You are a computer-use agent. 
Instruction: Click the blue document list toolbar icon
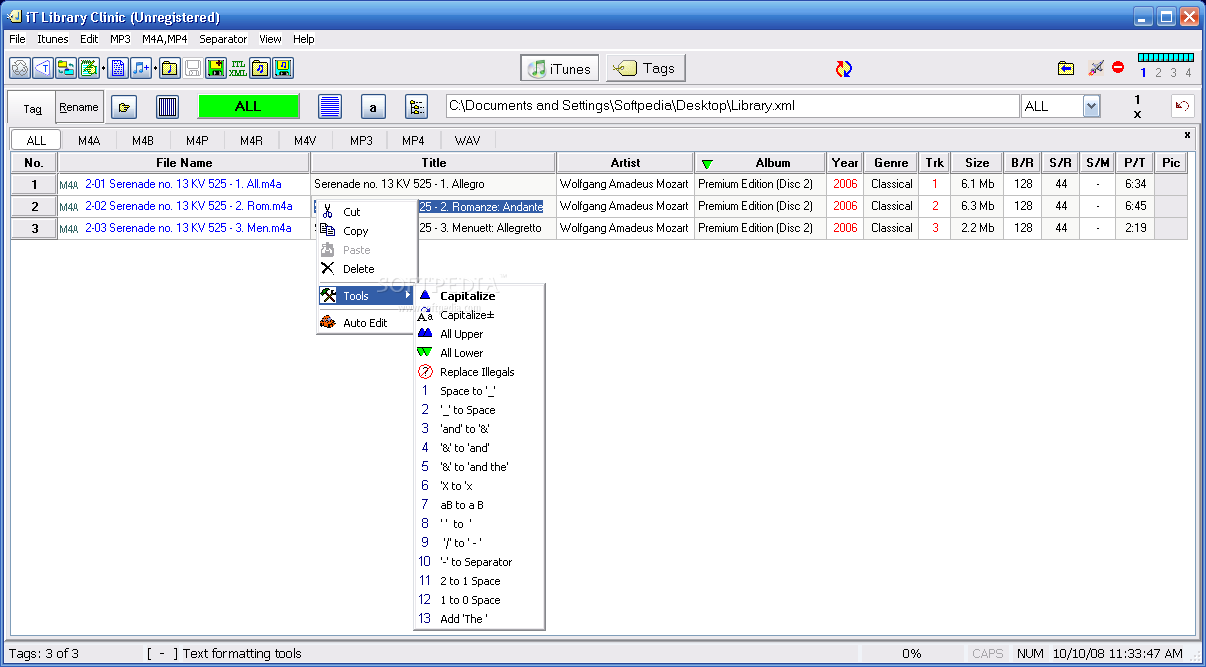click(x=118, y=68)
